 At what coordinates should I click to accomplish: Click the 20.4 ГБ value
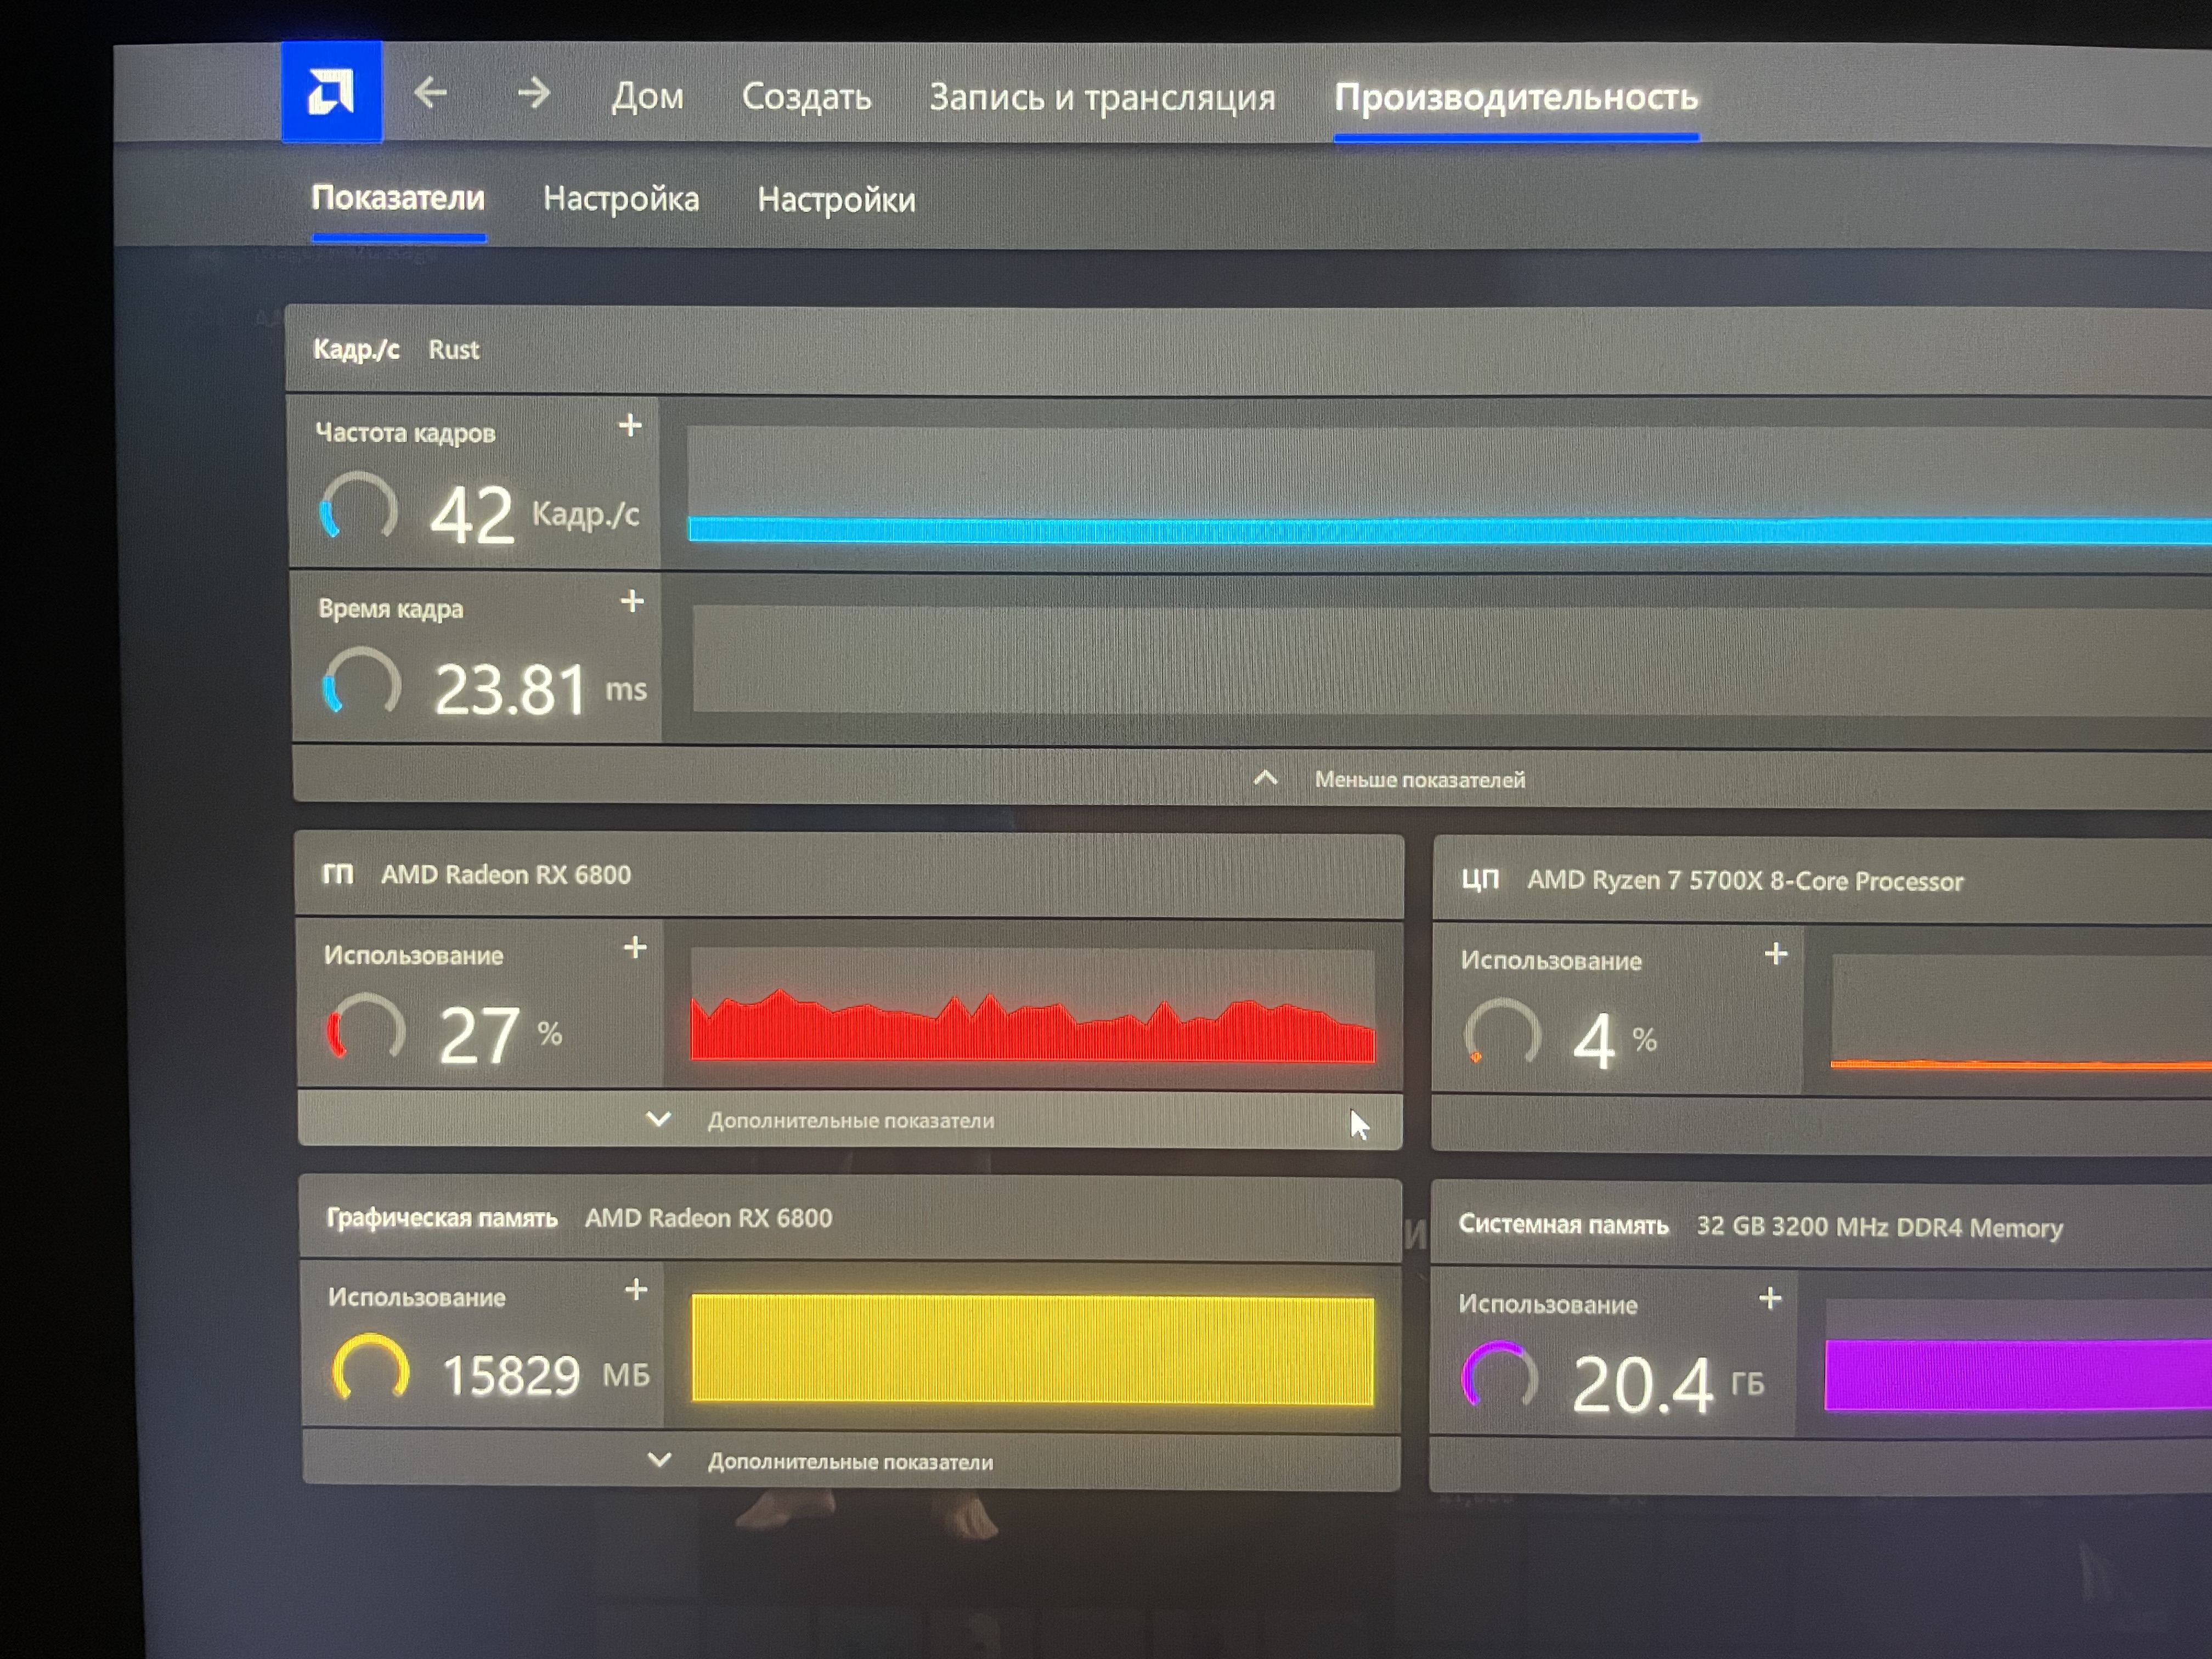click(x=1668, y=1384)
